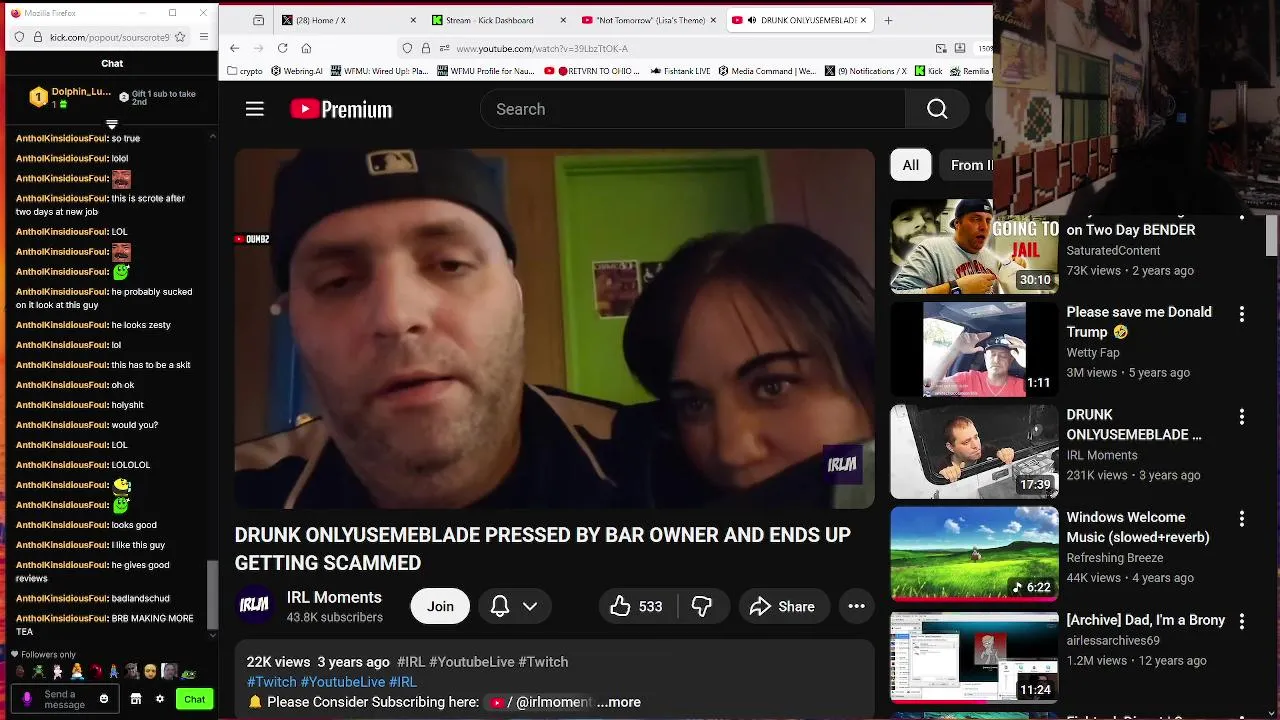Open the Windows Welcome Music thumbnail

974,554
